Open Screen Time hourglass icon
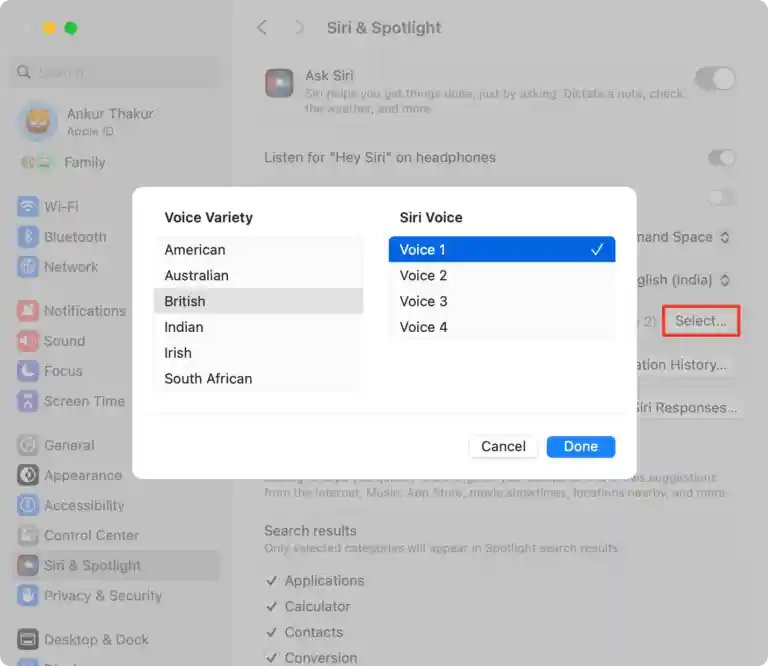 [28, 401]
